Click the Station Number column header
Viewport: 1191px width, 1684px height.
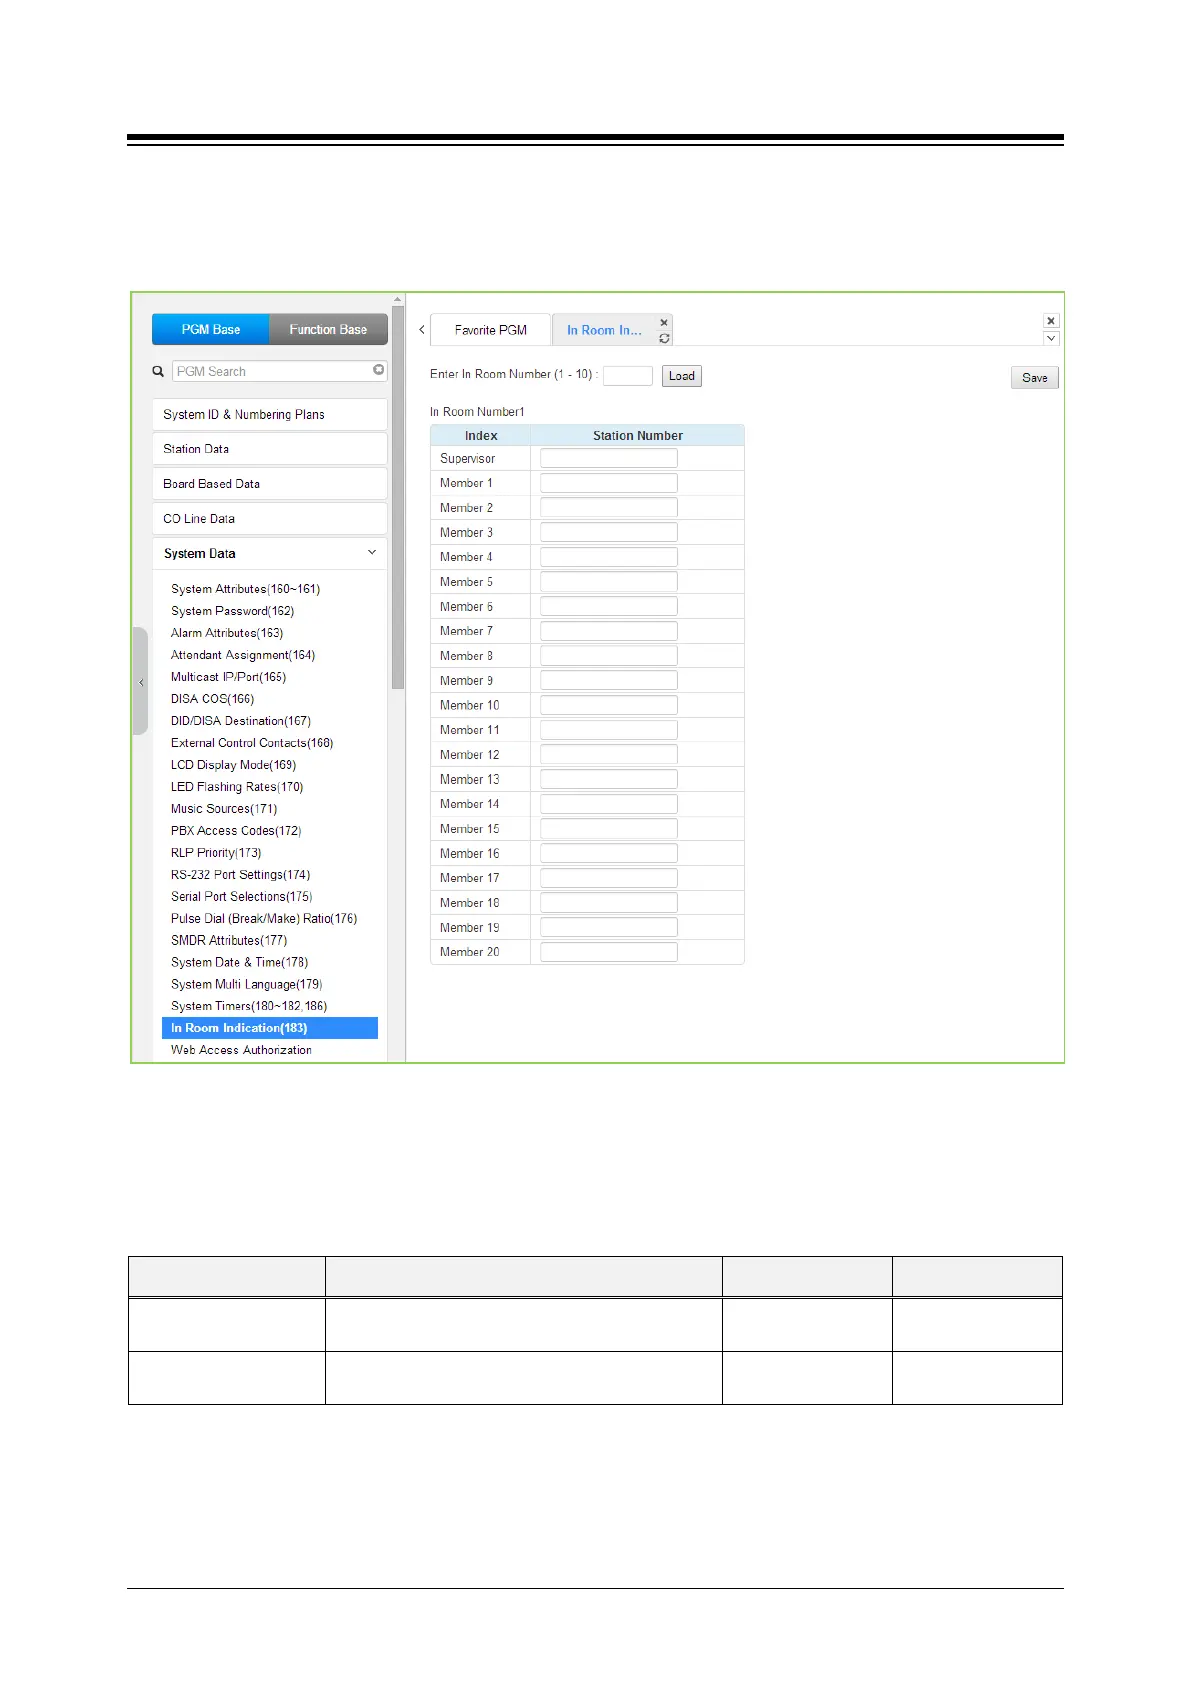[638, 435]
